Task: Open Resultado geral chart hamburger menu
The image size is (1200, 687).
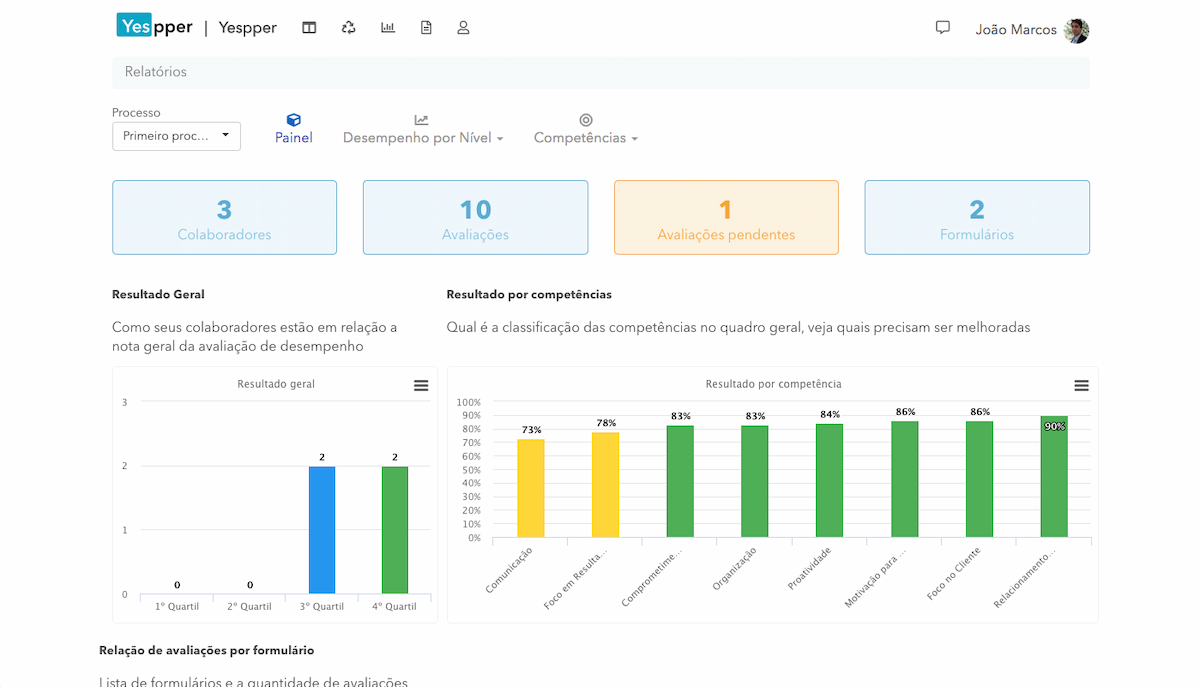Action: coord(421,386)
